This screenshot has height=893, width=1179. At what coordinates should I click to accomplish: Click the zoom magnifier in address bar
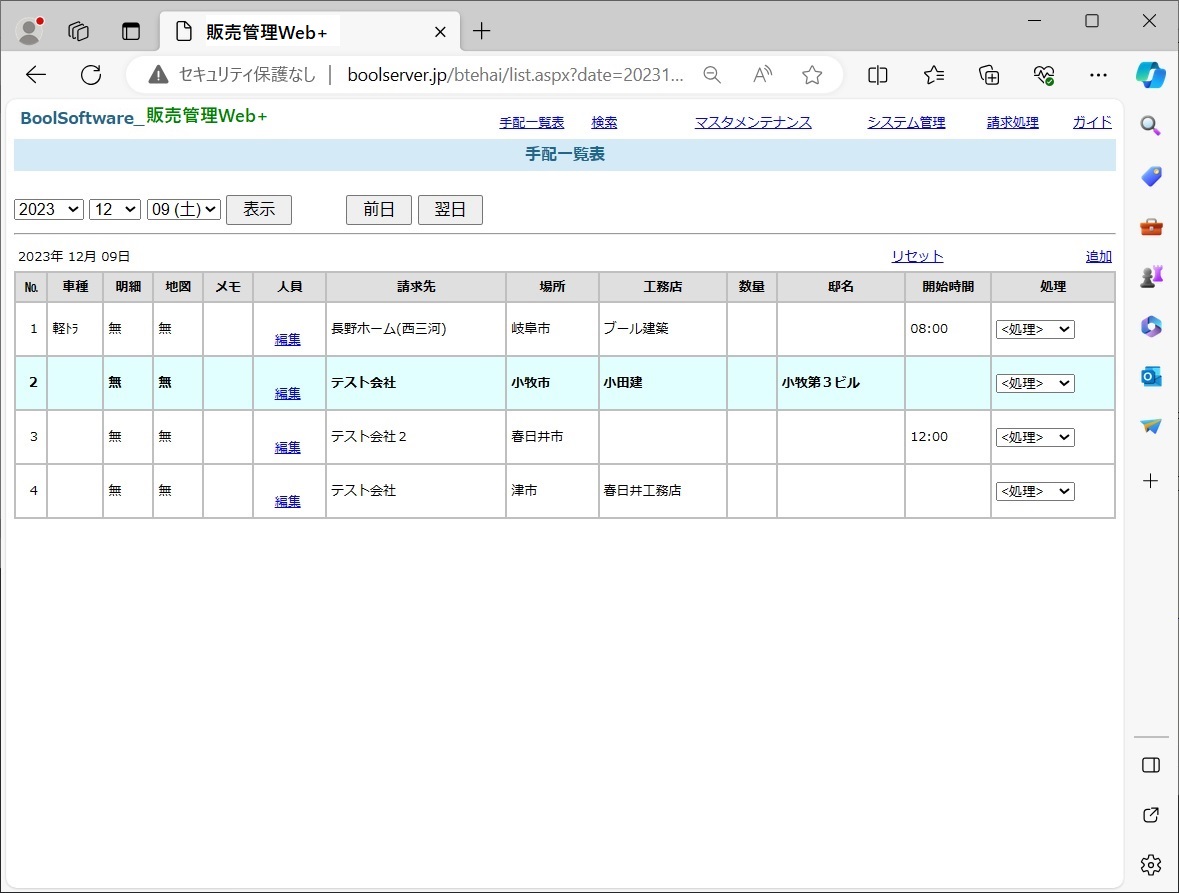pos(712,75)
